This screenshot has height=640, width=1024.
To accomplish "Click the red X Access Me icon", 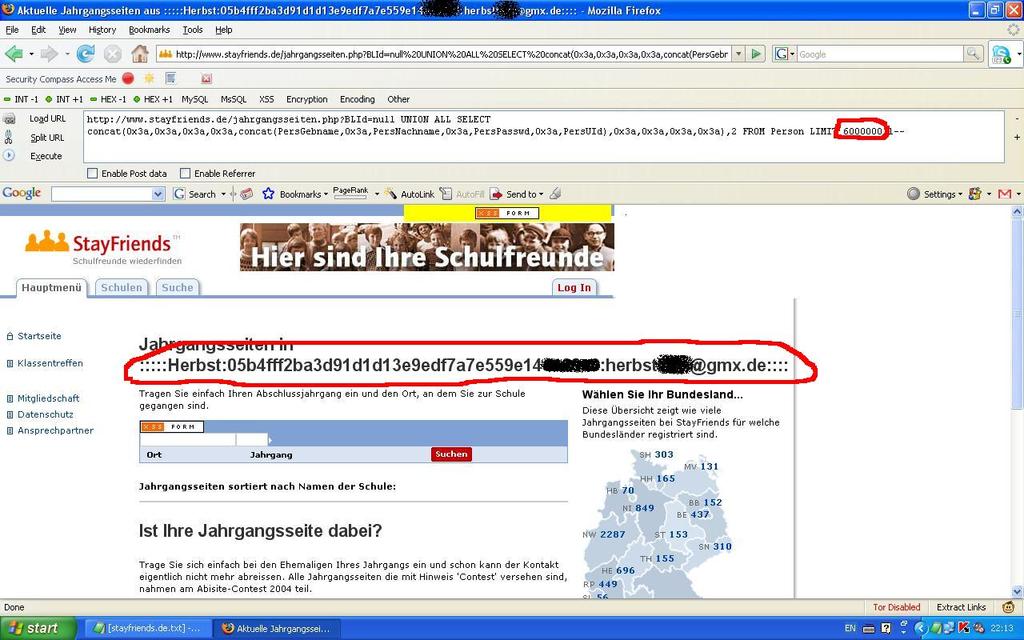I will tap(206, 78).
